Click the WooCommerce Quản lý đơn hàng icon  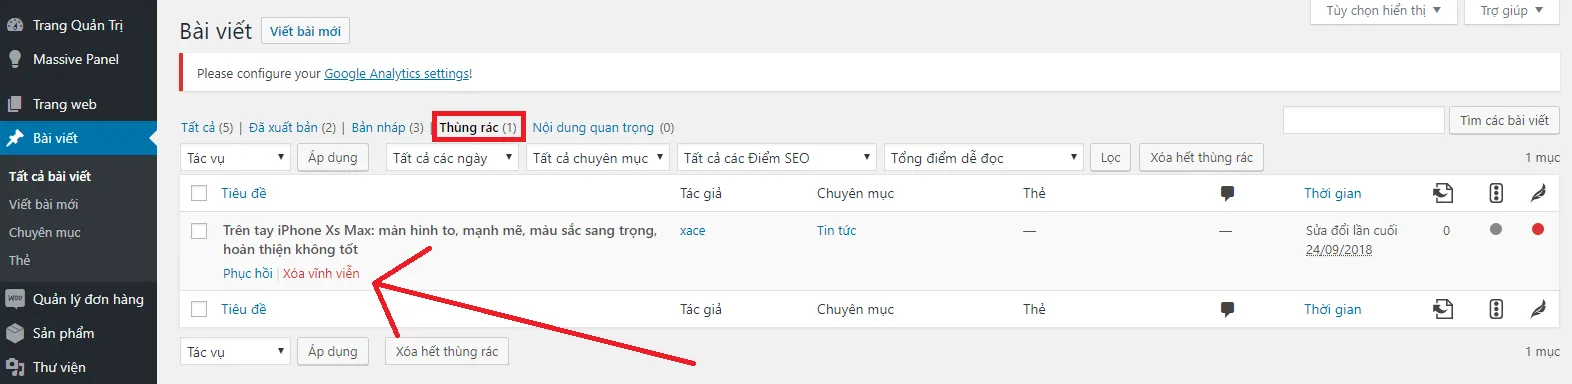coord(15,299)
